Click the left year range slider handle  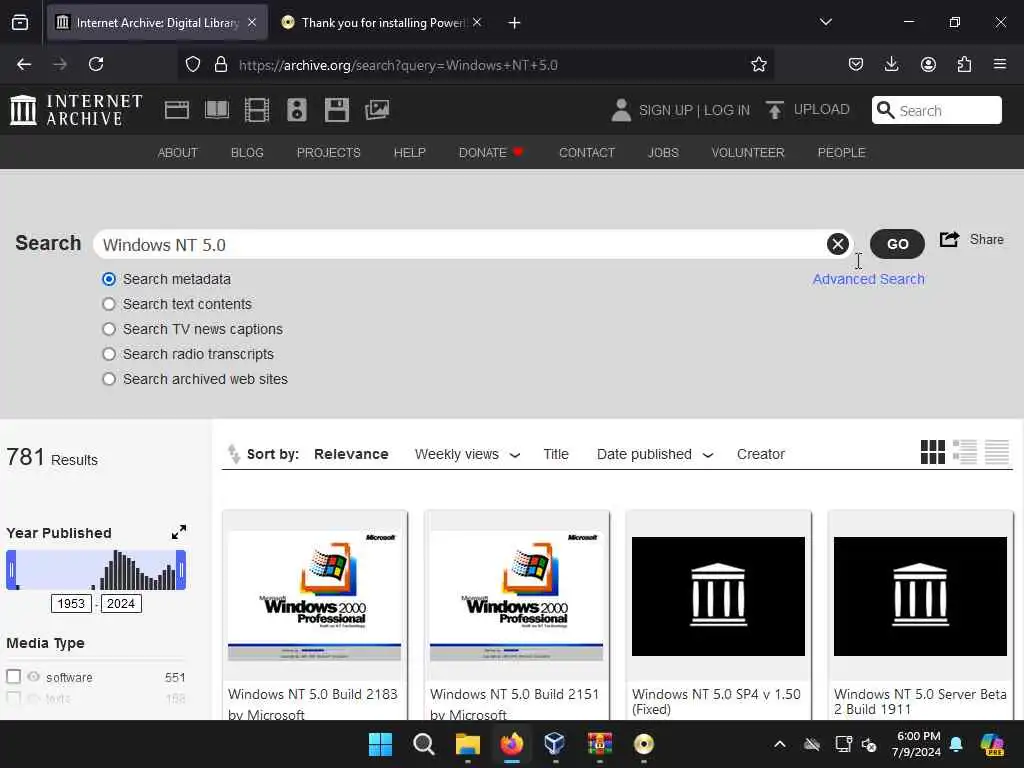point(11,569)
